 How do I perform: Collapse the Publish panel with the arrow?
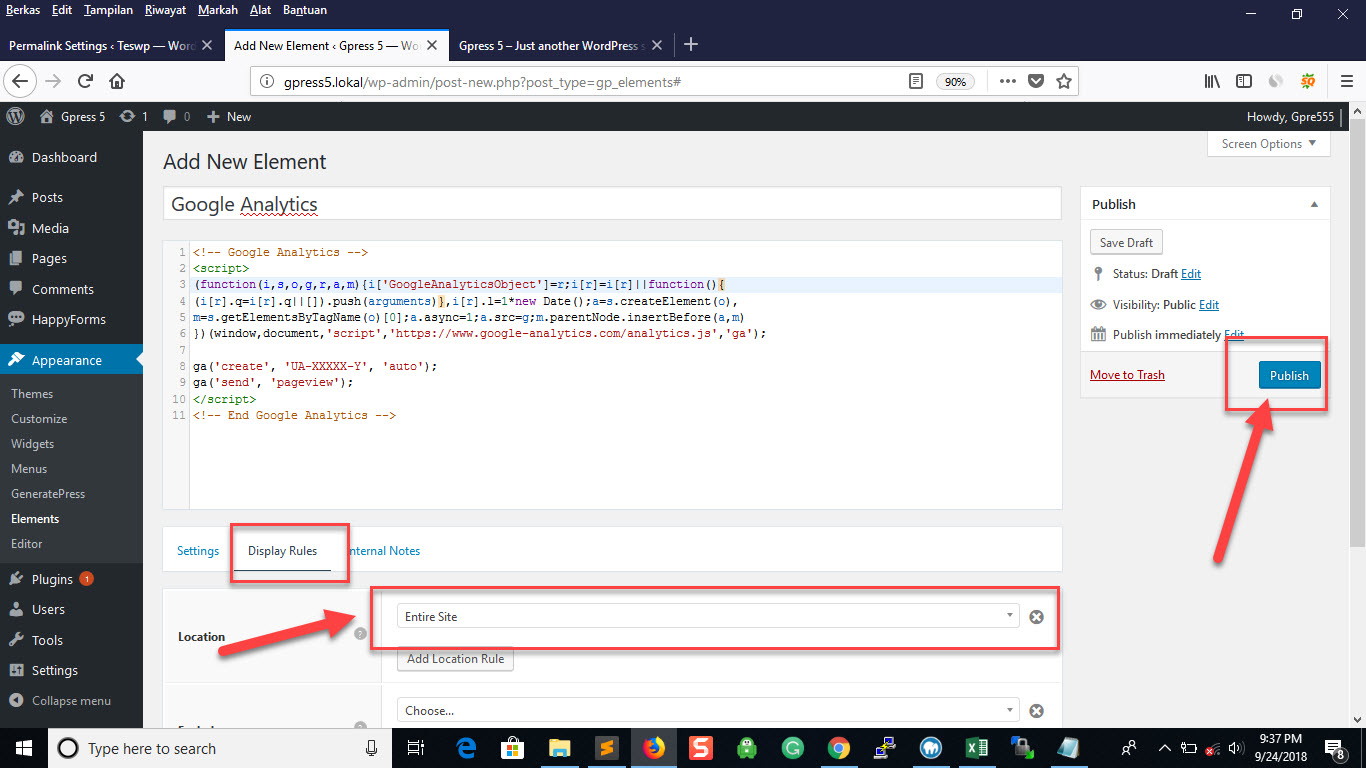coord(1314,204)
